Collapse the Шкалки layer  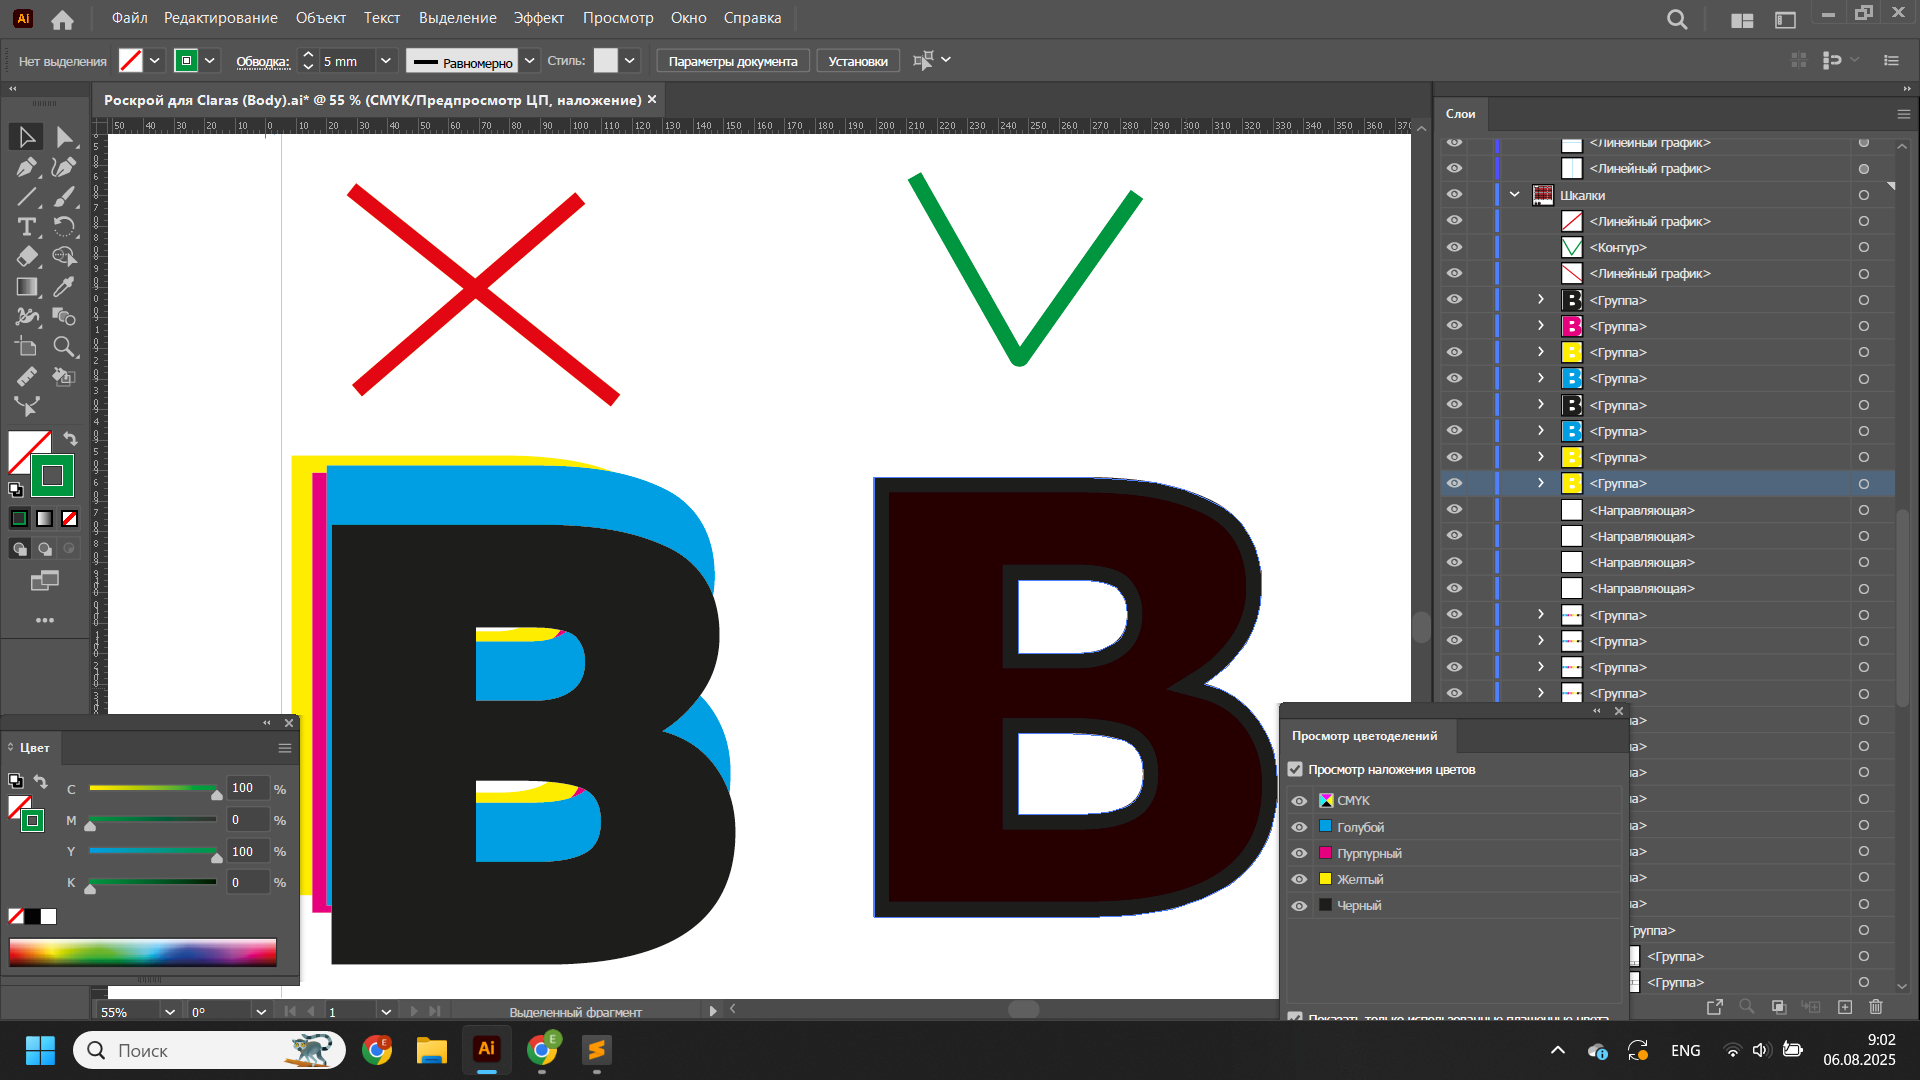pyautogui.click(x=1515, y=195)
